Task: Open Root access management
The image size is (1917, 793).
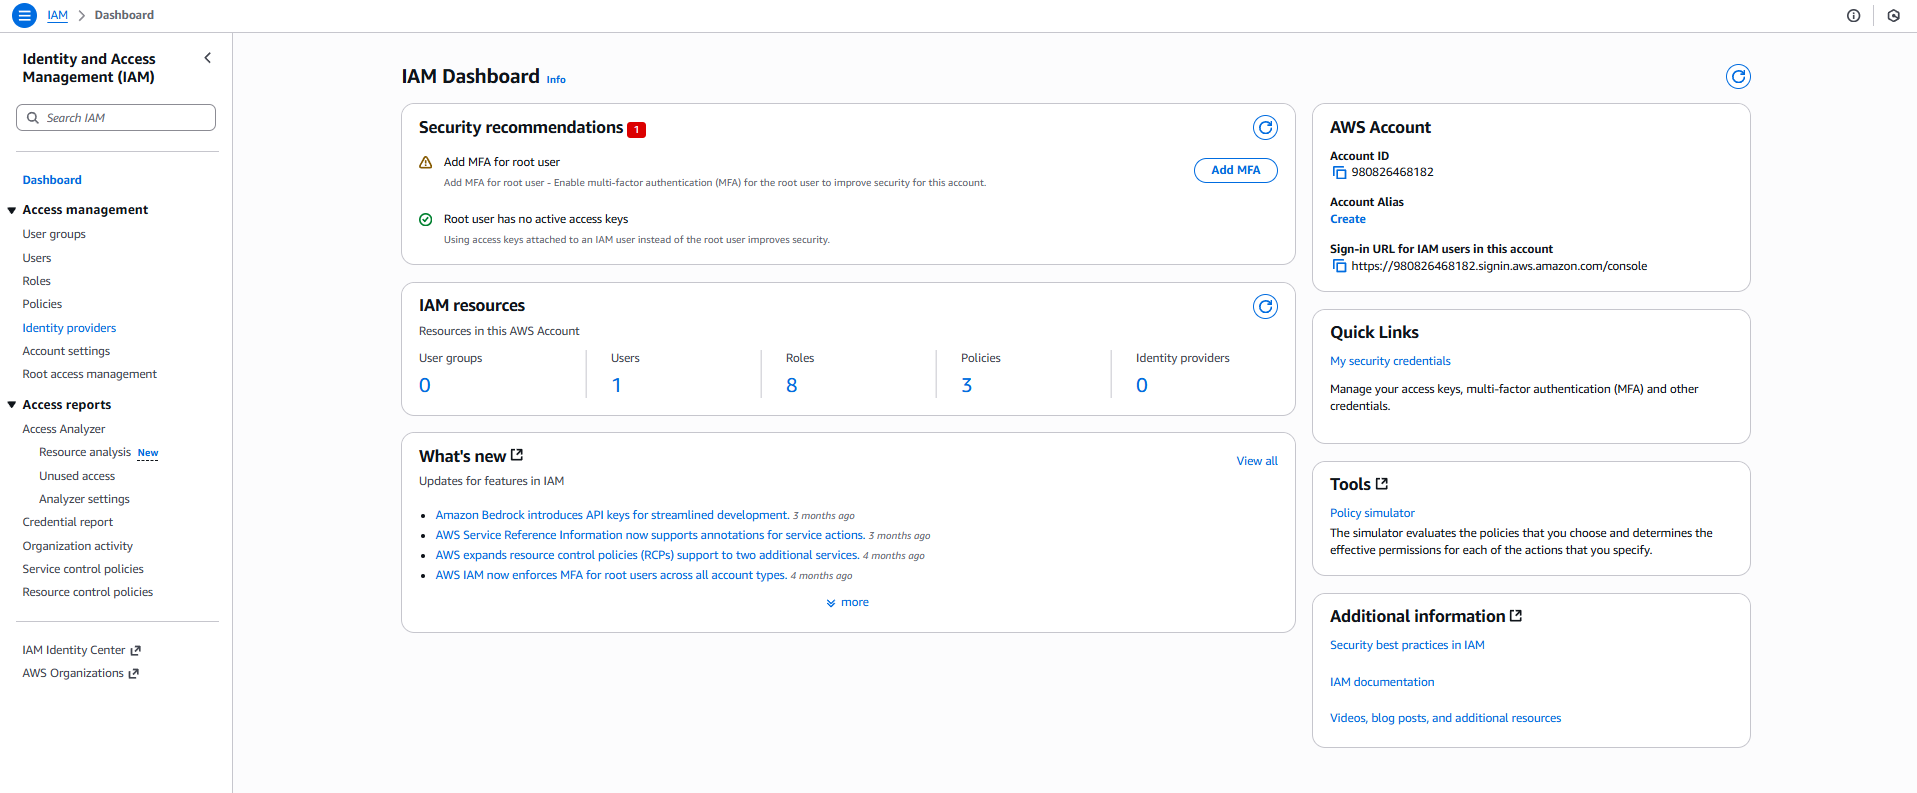Action: 90,374
